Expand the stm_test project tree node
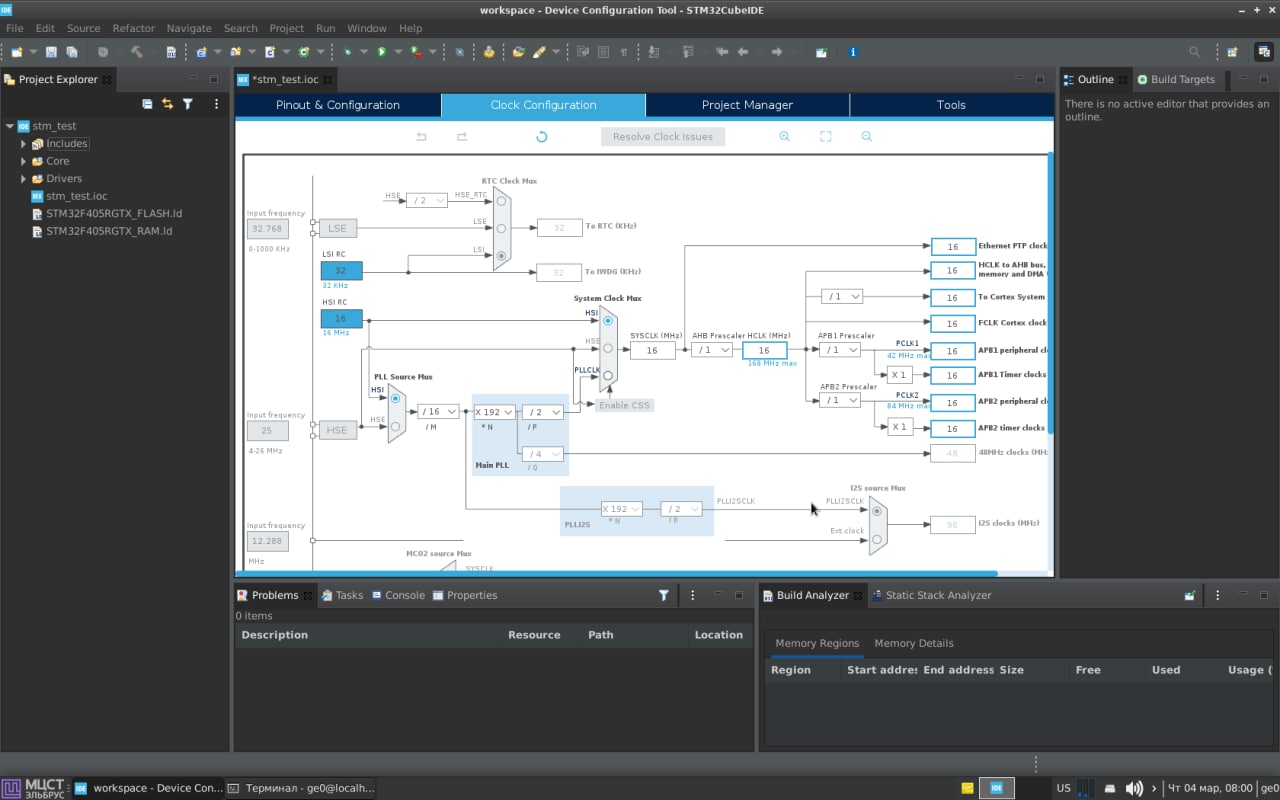The width and height of the screenshot is (1280, 800). click(x=10, y=126)
